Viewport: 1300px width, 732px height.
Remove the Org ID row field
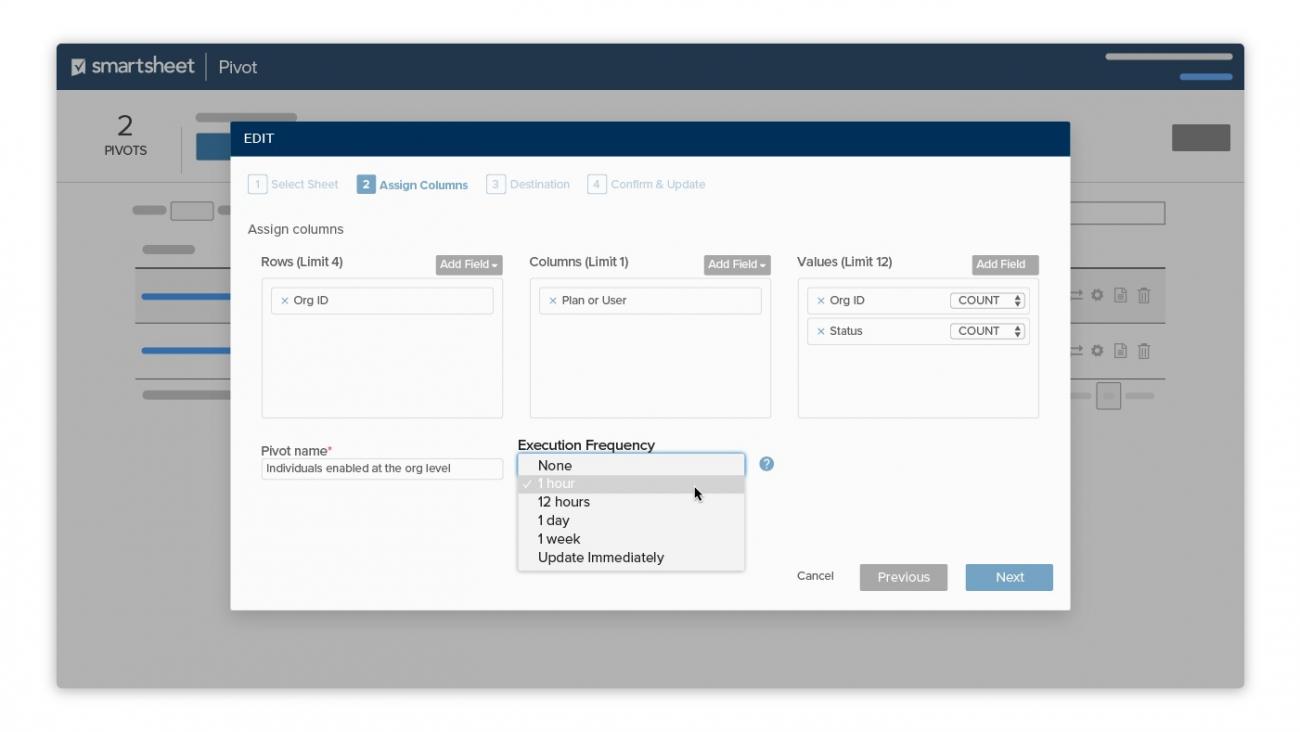(287, 300)
